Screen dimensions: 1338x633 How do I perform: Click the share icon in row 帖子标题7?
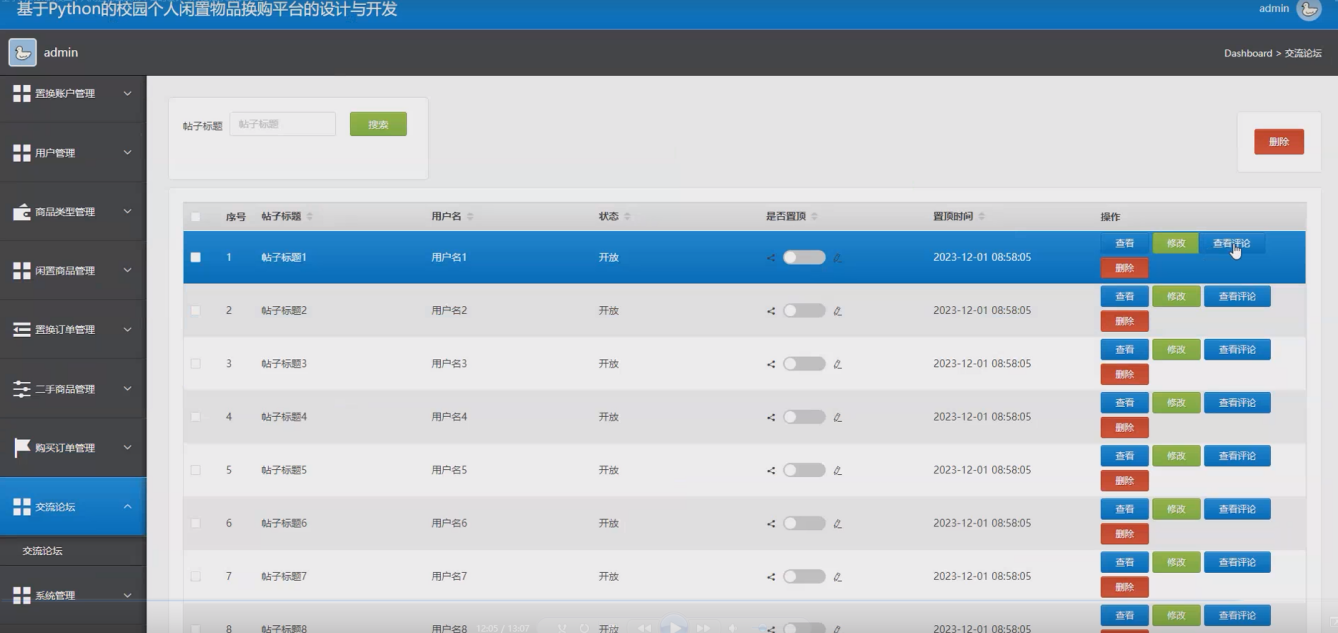[771, 575]
